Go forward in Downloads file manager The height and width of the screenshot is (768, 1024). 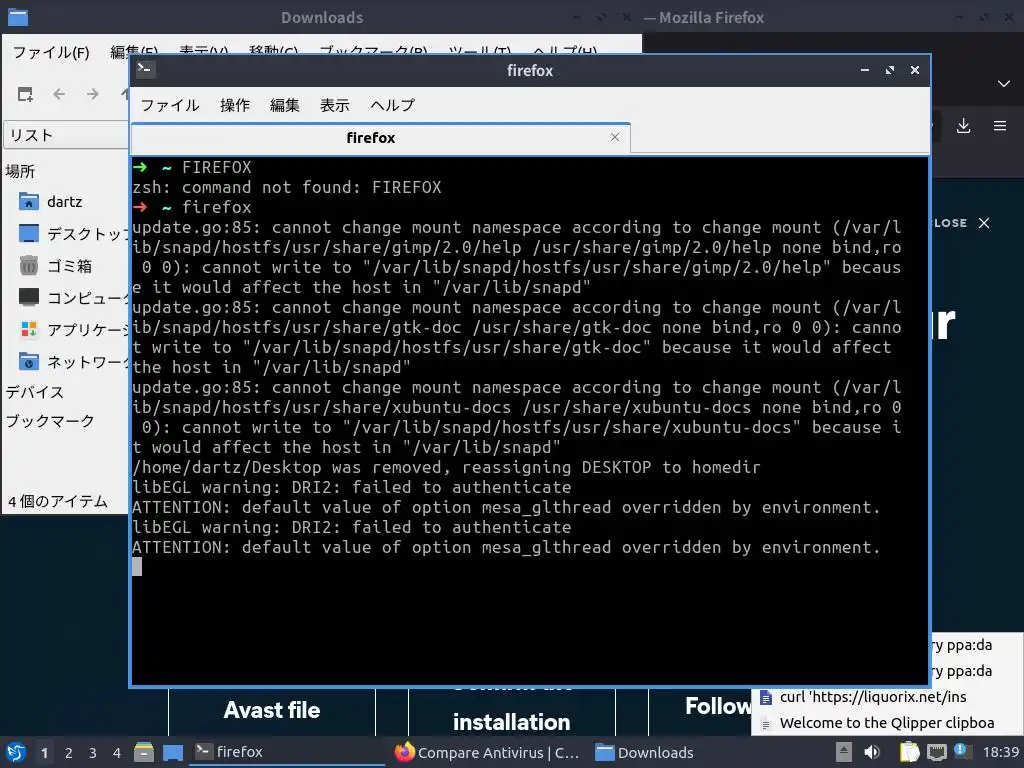point(93,94)
